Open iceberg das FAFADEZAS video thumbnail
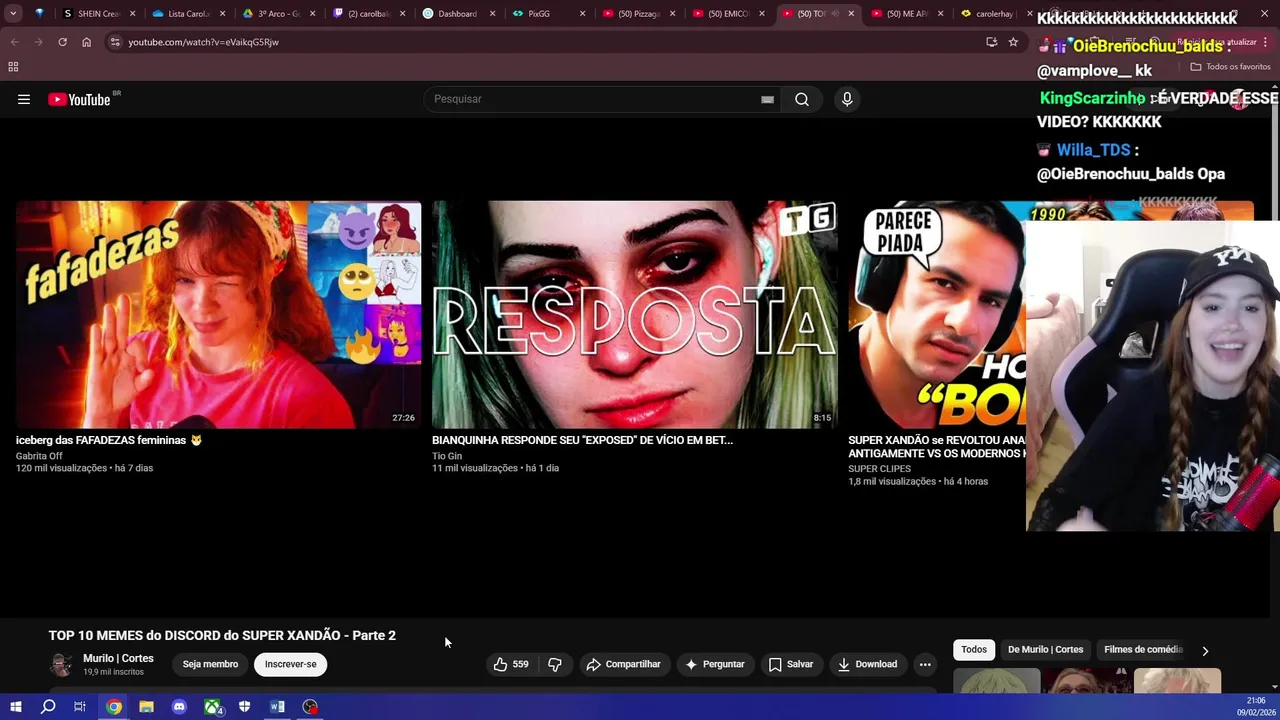Image resolution: width=1280 pixels, height=720 pixels. pyautogui.click(x=218, y=315)
